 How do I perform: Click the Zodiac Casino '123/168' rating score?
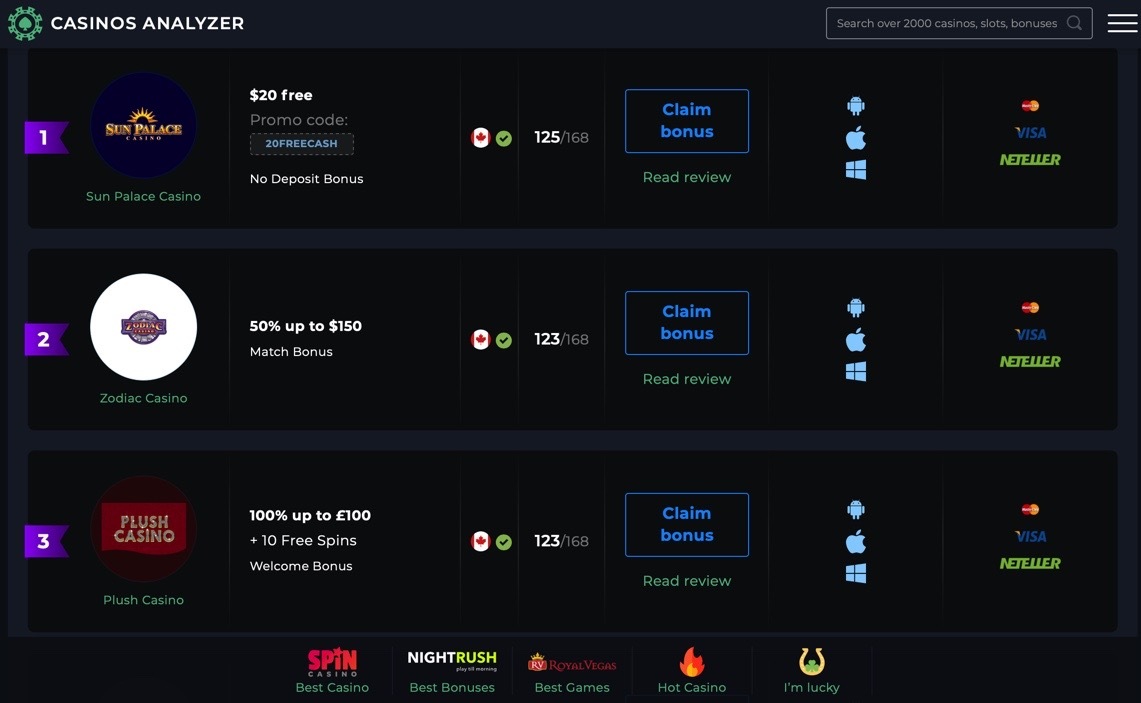tap(561, 339)
